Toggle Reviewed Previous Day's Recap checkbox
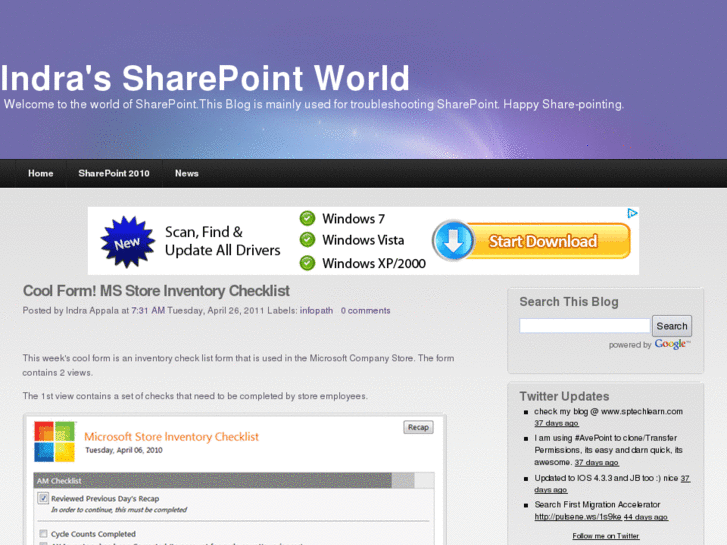 (x=43, y=498)
